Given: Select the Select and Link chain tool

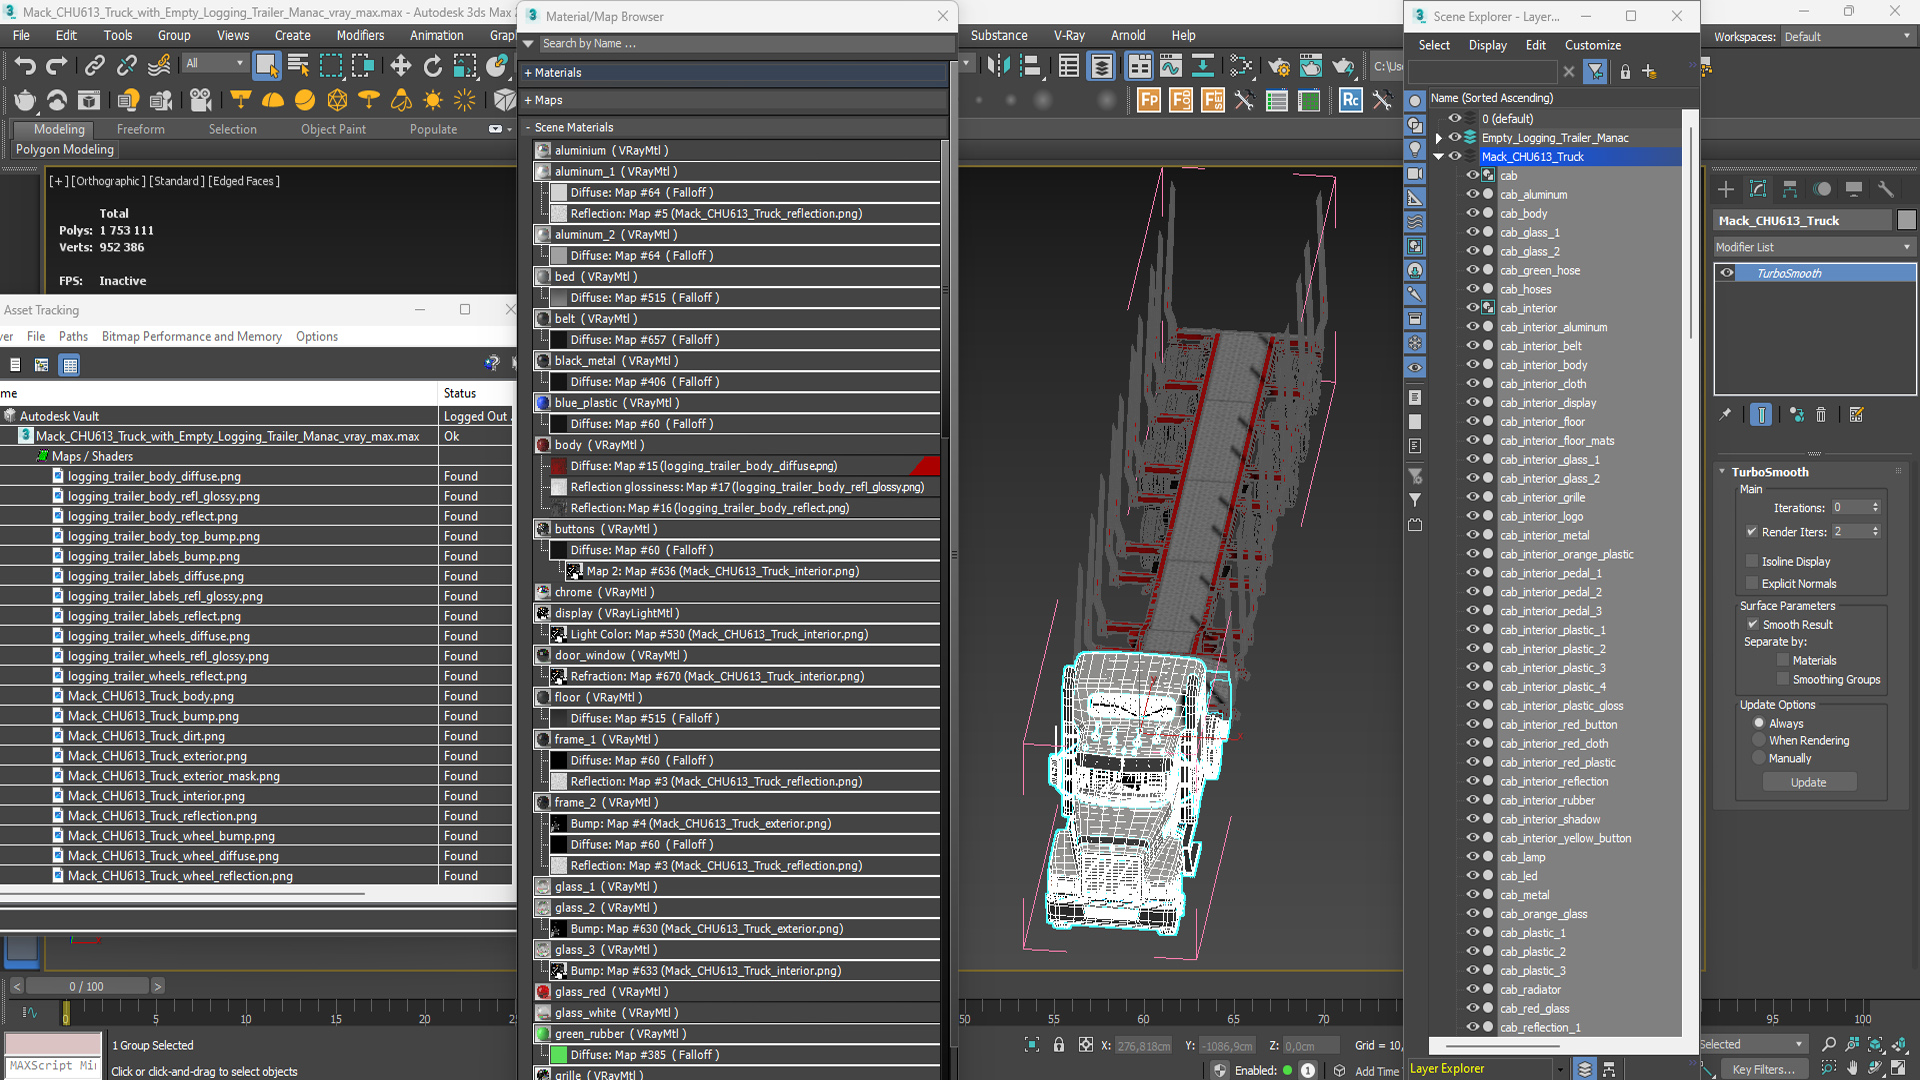Looking at the screenshot, I should [94, 66].
